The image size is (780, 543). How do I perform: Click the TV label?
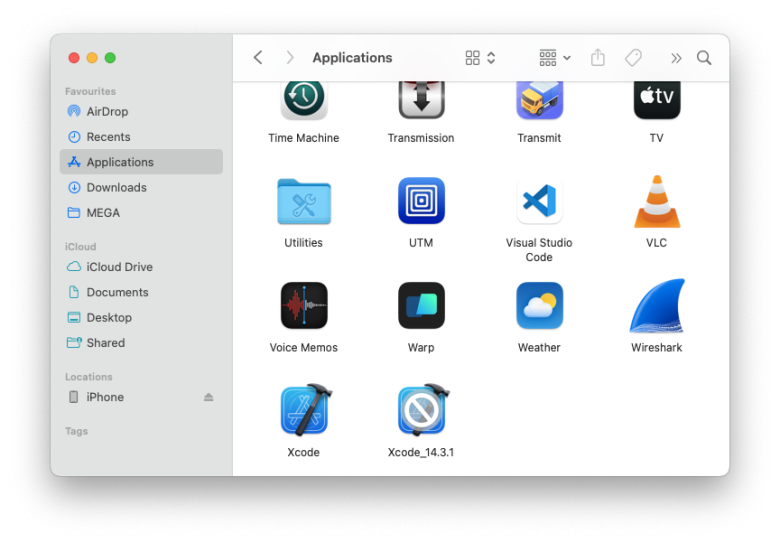(x=657, y=138)
